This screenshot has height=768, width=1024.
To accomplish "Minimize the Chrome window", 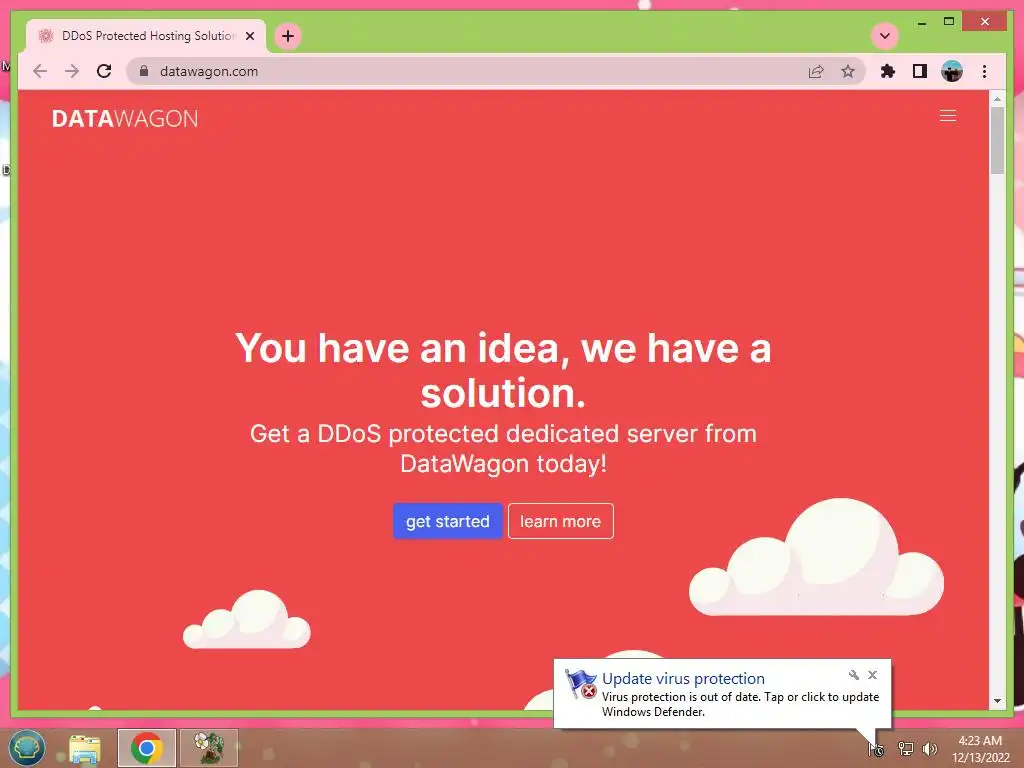I will 921,22.
